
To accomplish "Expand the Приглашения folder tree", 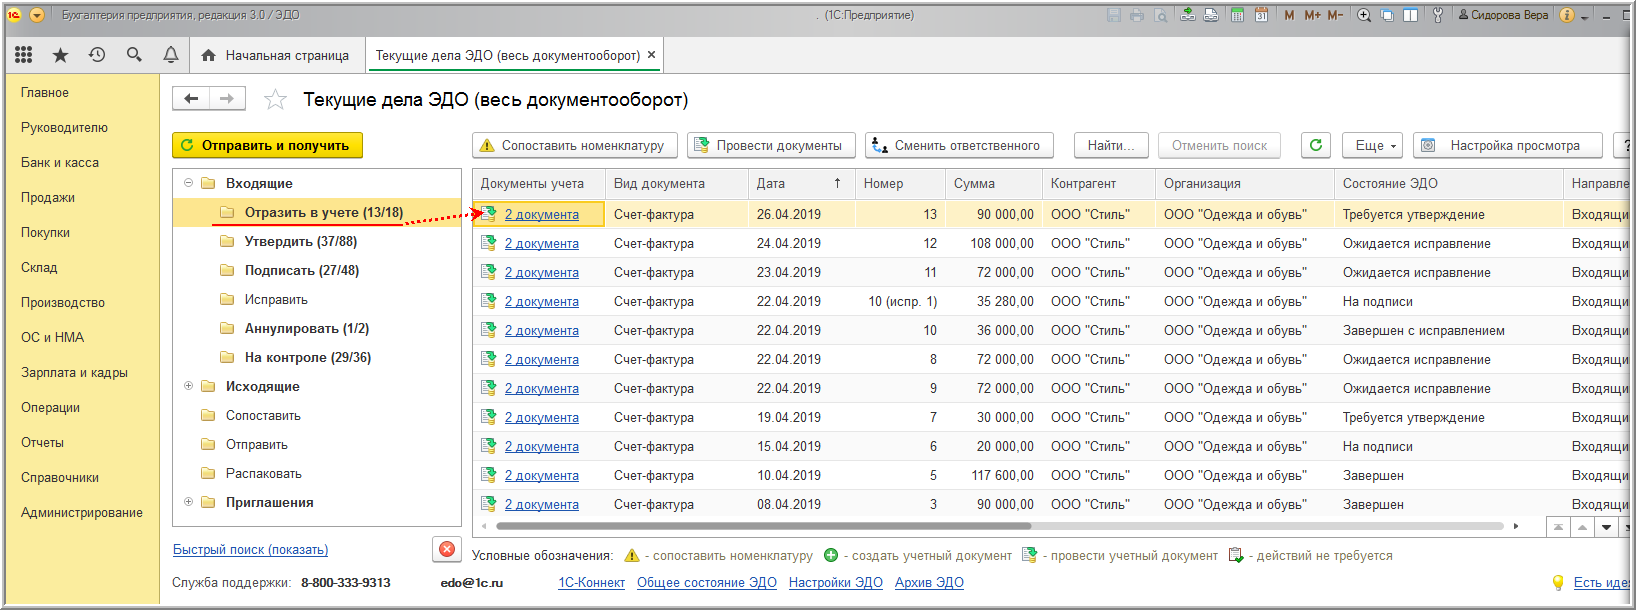I will coord(188,502).
